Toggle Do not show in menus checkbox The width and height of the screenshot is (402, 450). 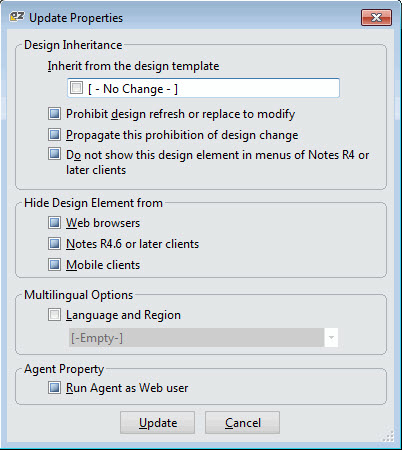[x=54, y=154]
